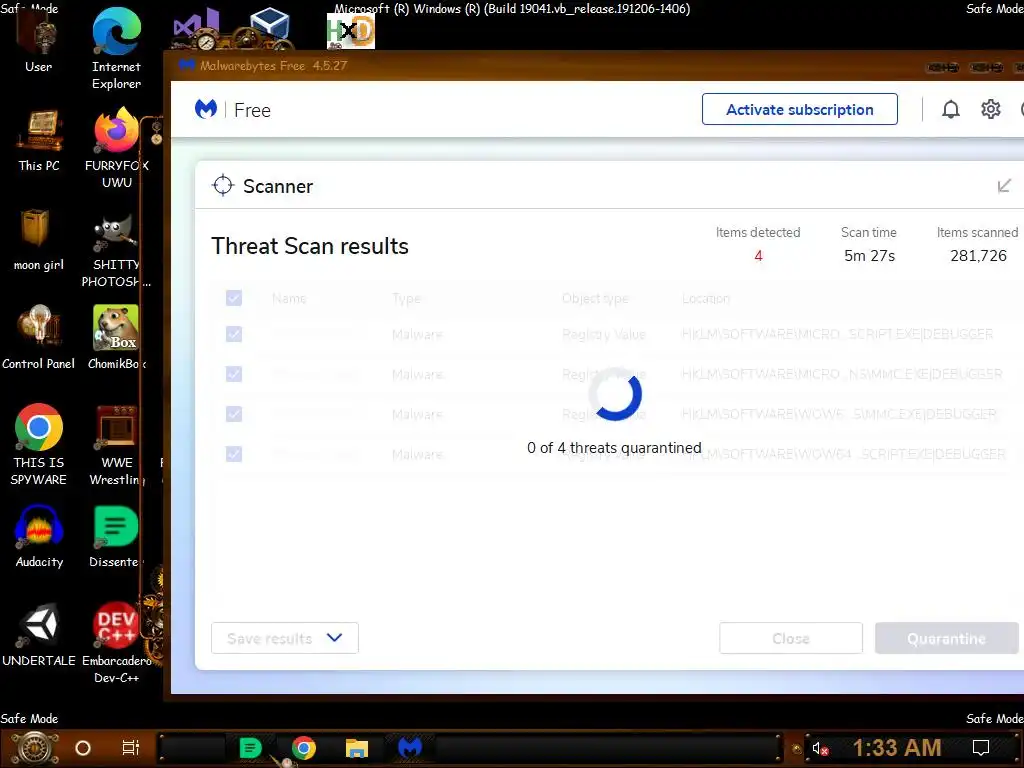Open Task View on taskbar
Screen dimensions: 1024x768
pos(131,748)
